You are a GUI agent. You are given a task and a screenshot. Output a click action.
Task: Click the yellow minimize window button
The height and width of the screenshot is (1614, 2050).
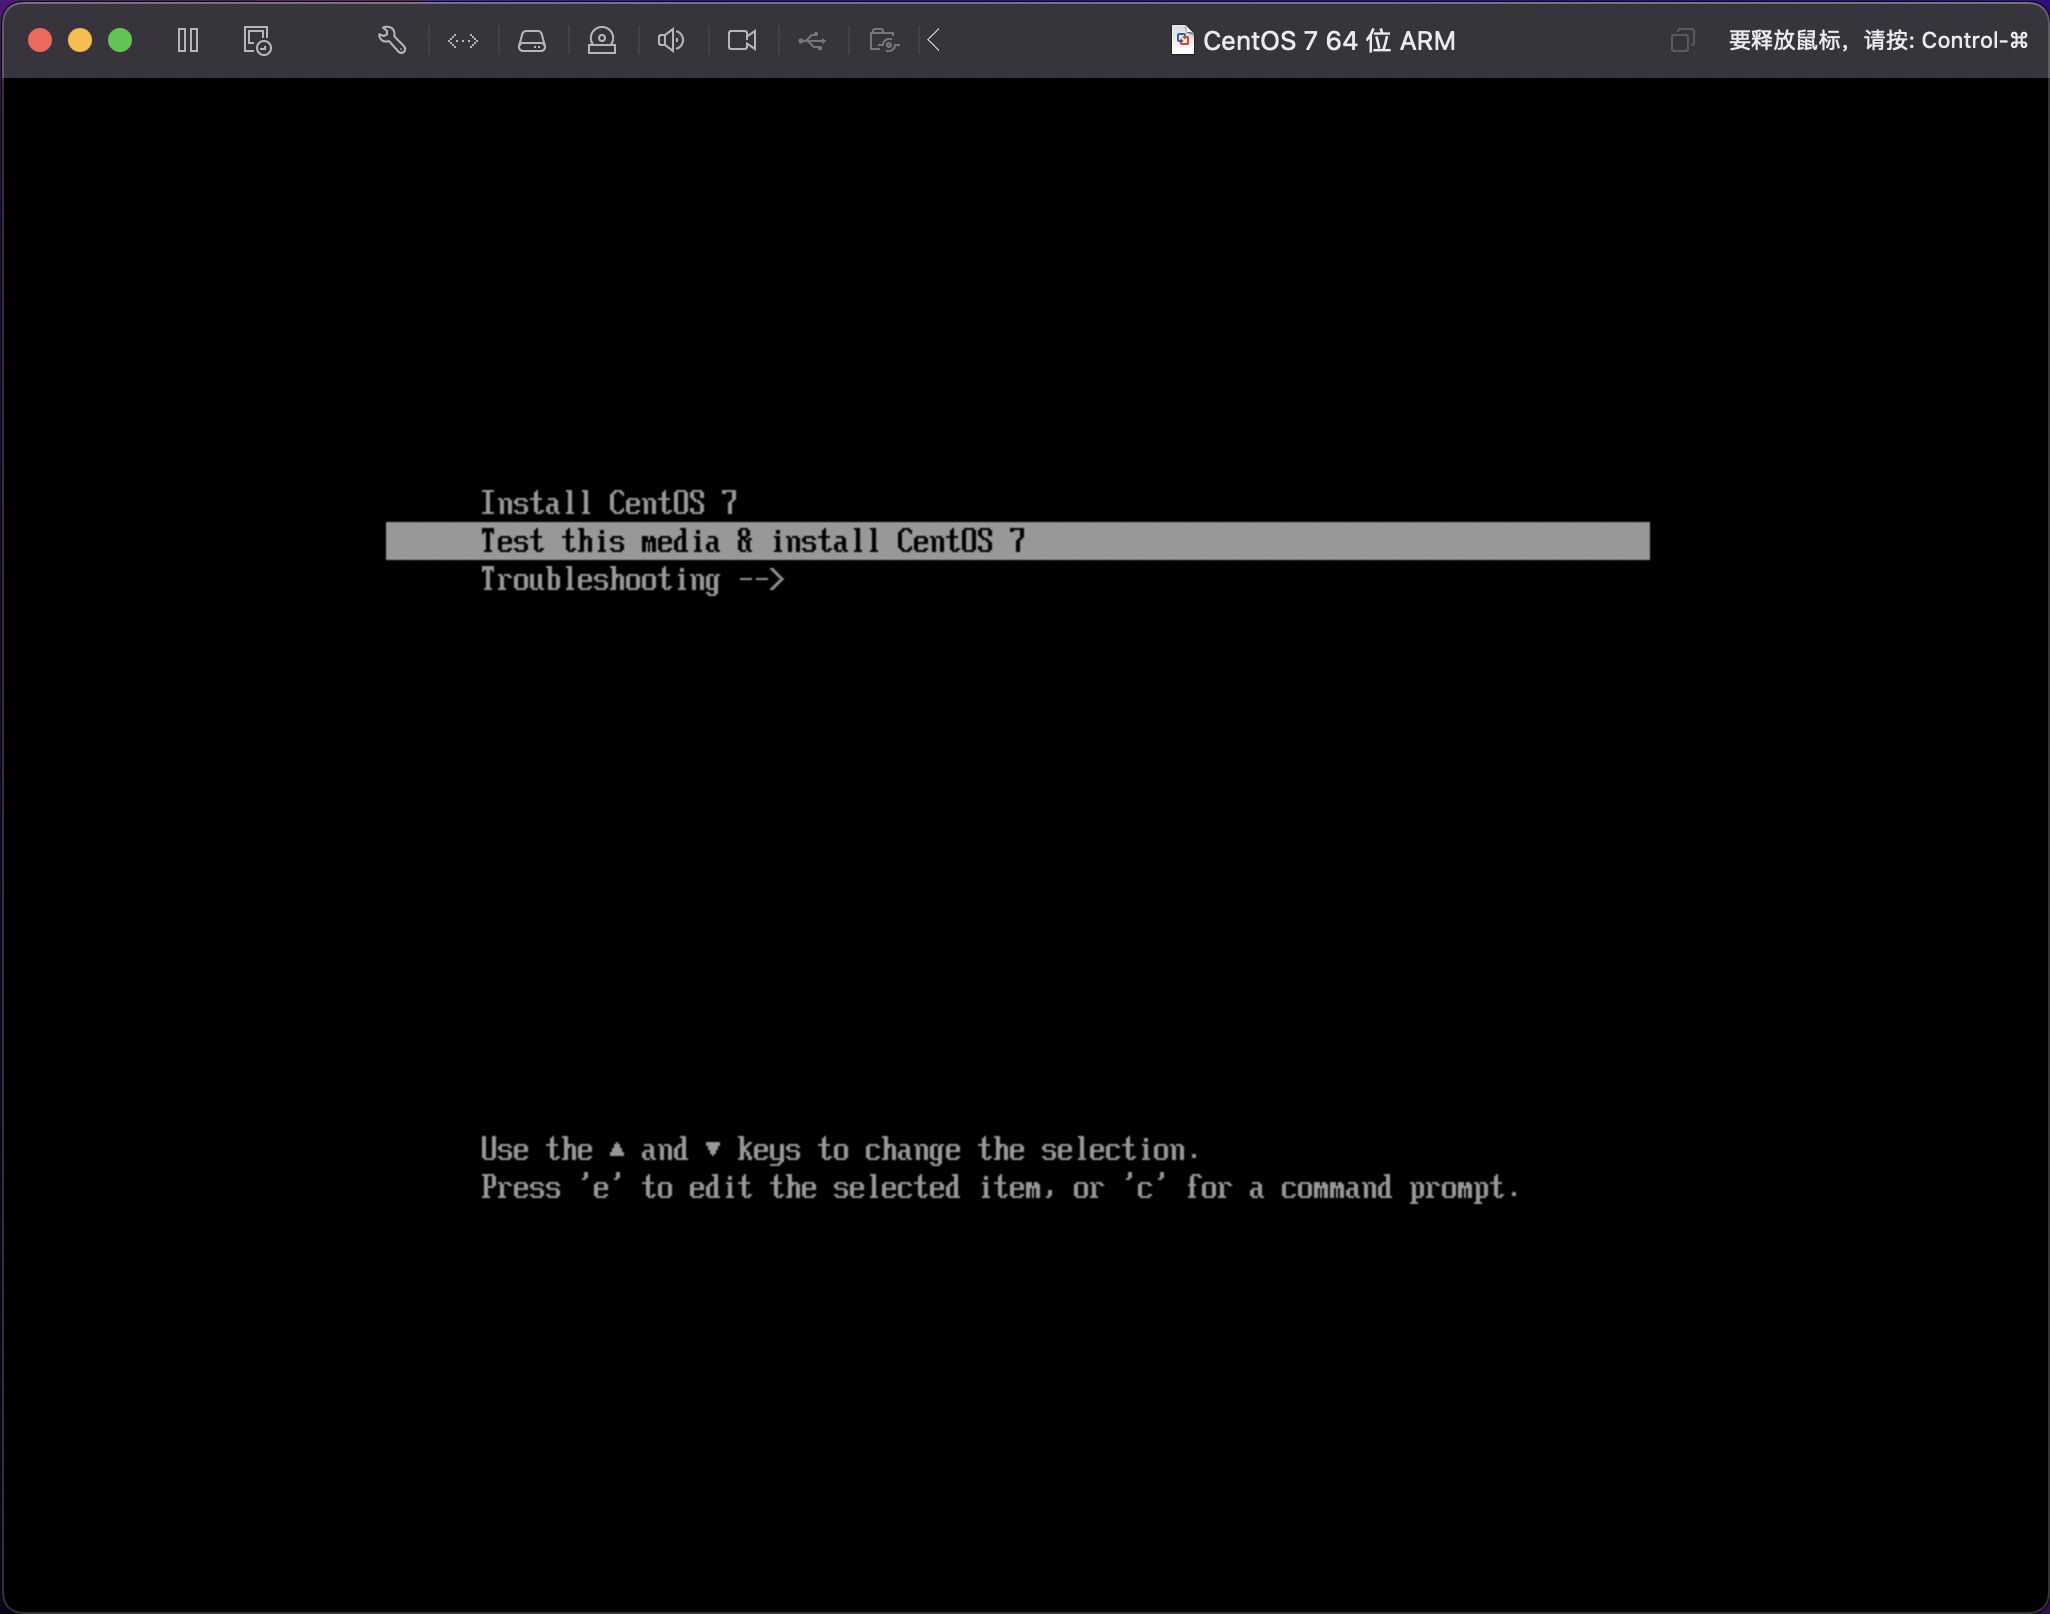[80, 40]
